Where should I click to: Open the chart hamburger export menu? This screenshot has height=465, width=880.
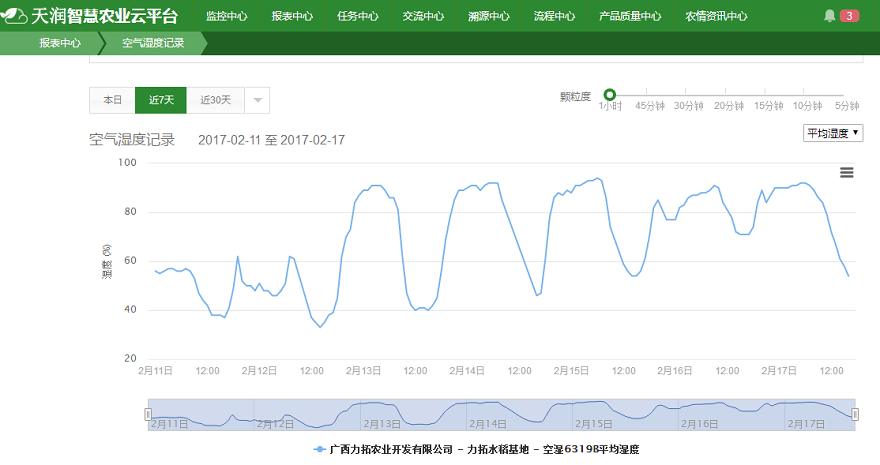[847, 172]
